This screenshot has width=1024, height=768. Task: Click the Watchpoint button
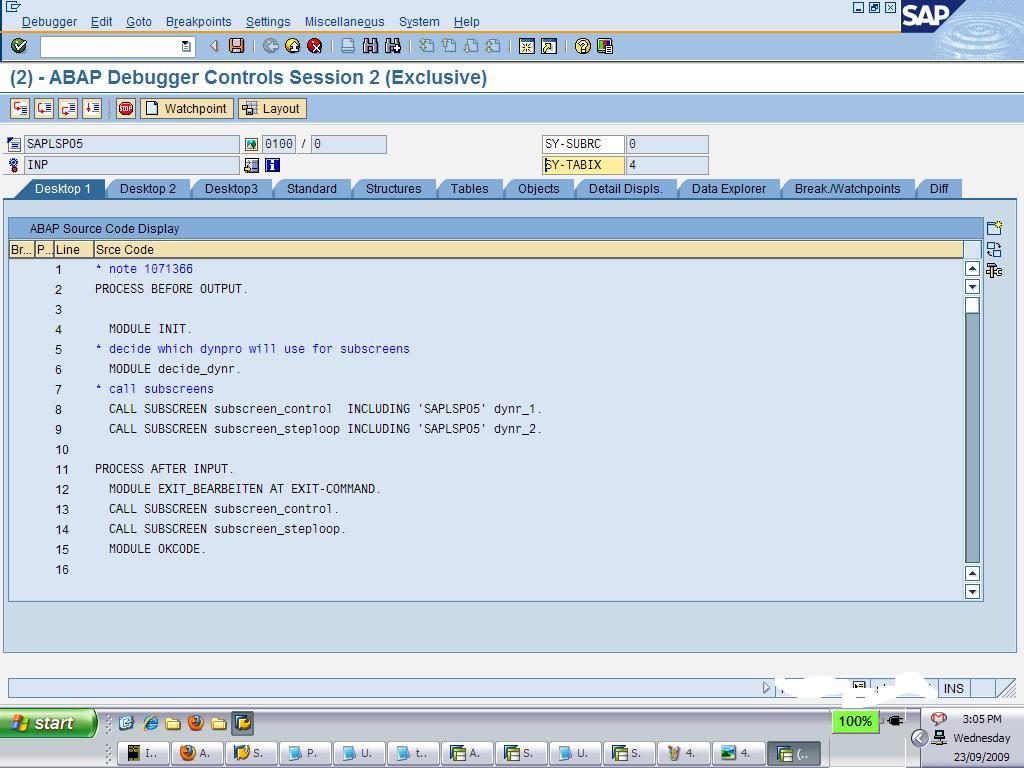click(x=187, y=108)
